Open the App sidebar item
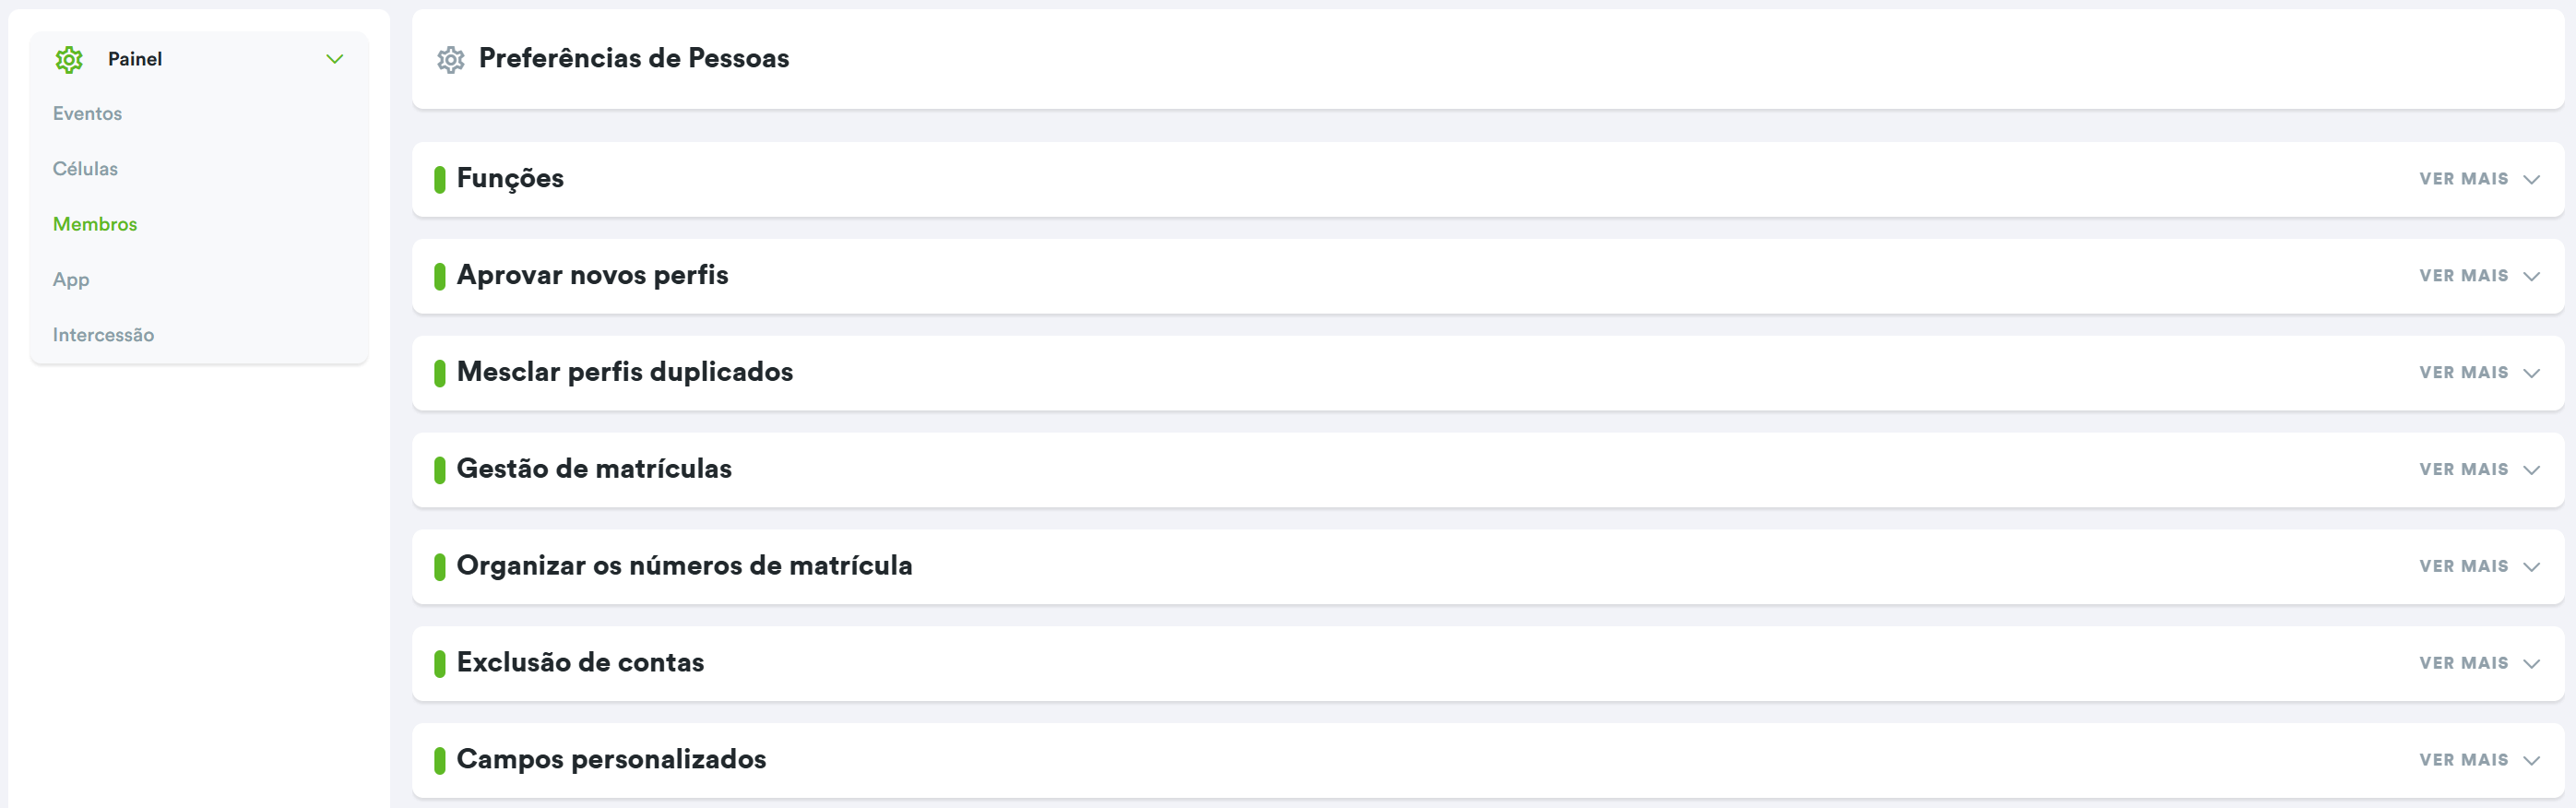The height and width of the screenshot is (808, 2576). 71,280
